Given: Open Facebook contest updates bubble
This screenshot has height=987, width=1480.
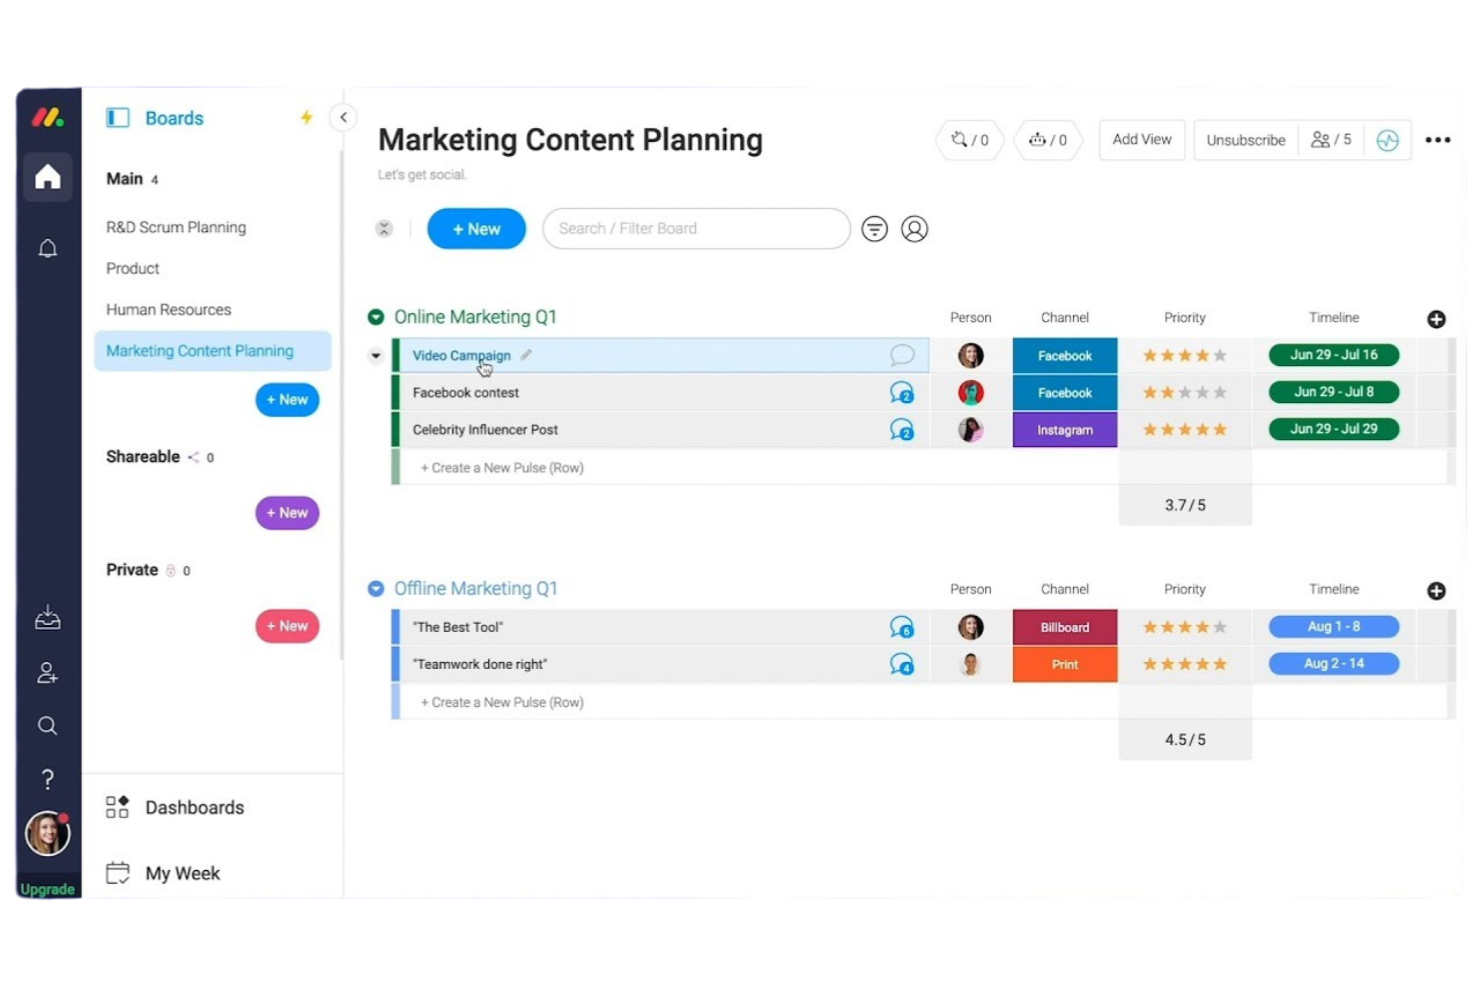Looking at the screenshot, I should 902,393.
